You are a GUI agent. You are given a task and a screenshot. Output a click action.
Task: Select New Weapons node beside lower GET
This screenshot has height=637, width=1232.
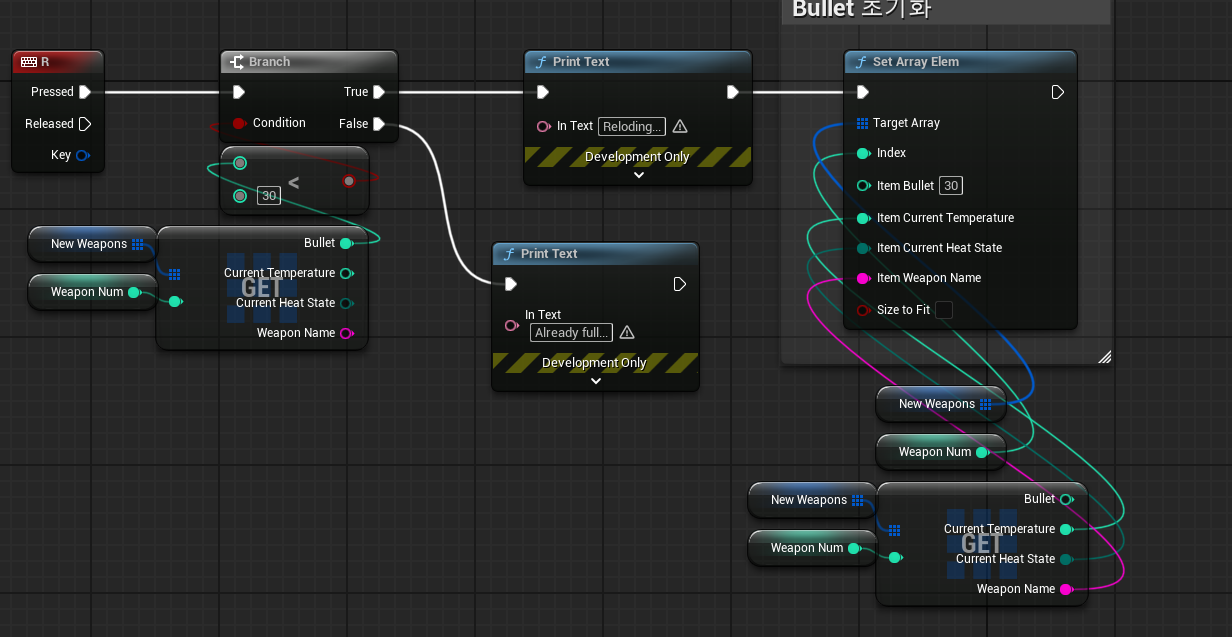[812, 500]
